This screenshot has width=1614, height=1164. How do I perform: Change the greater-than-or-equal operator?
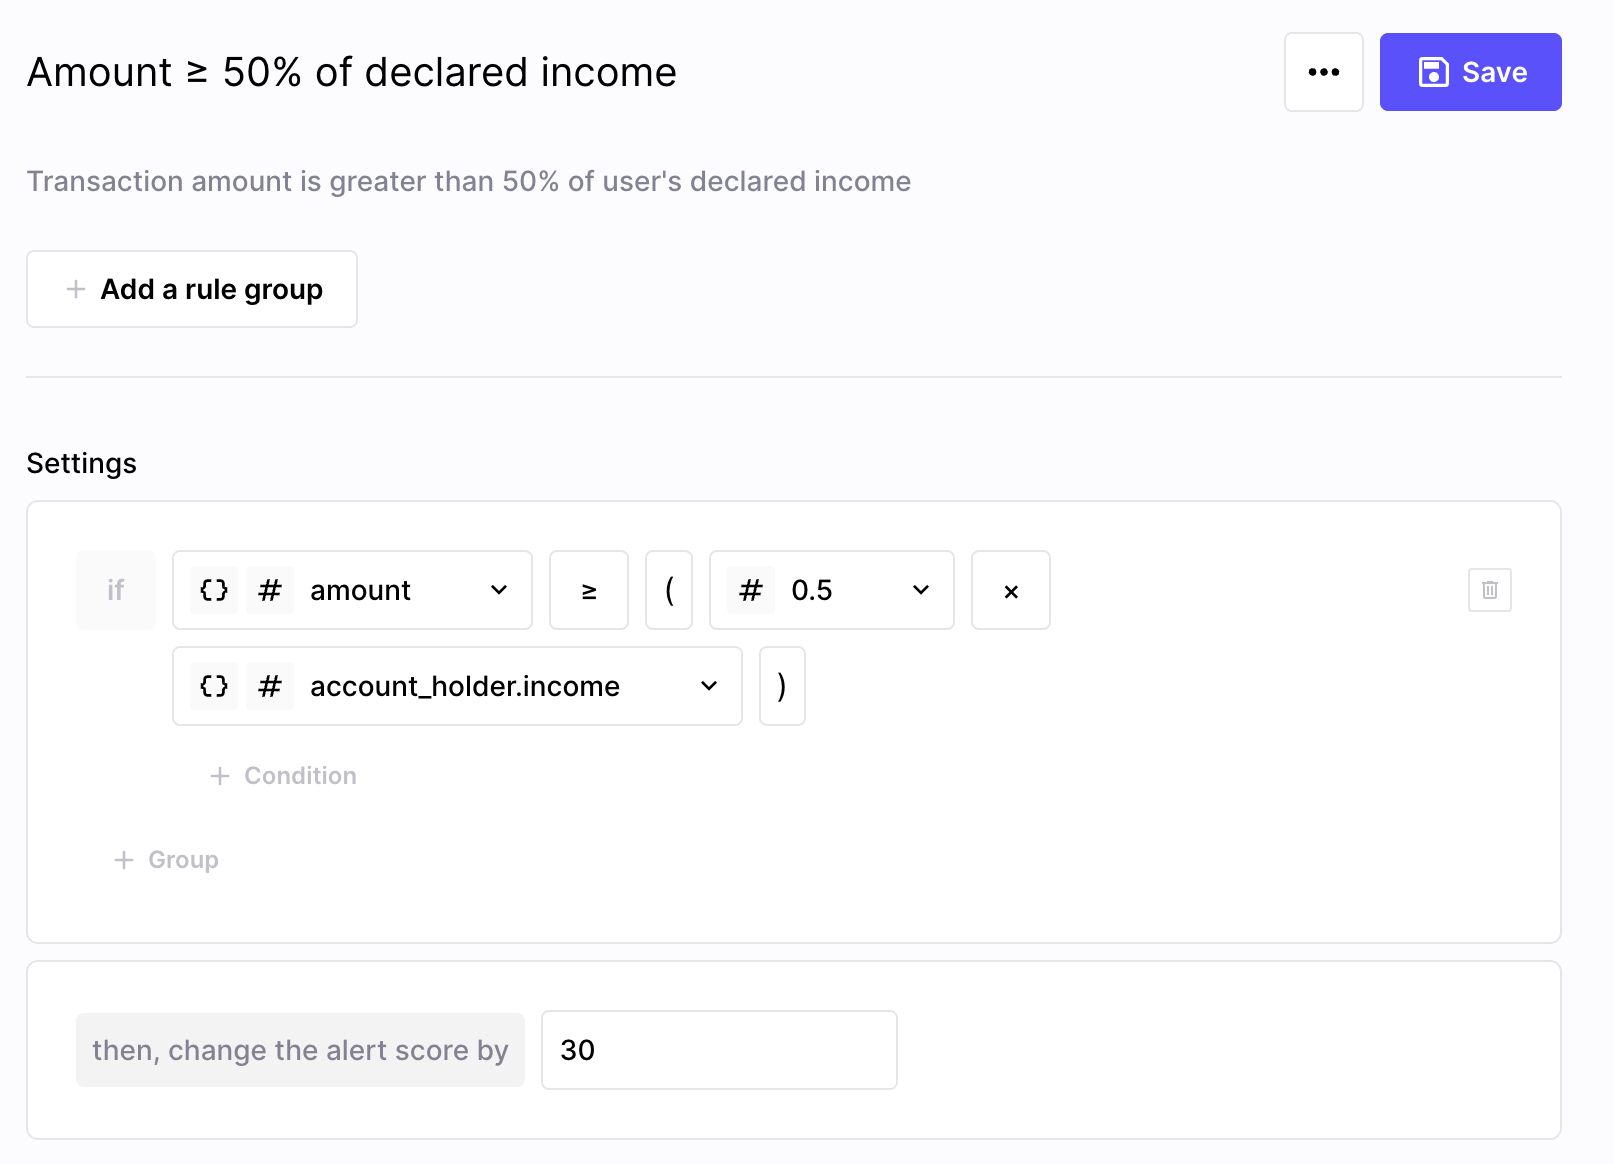(589, 590)
